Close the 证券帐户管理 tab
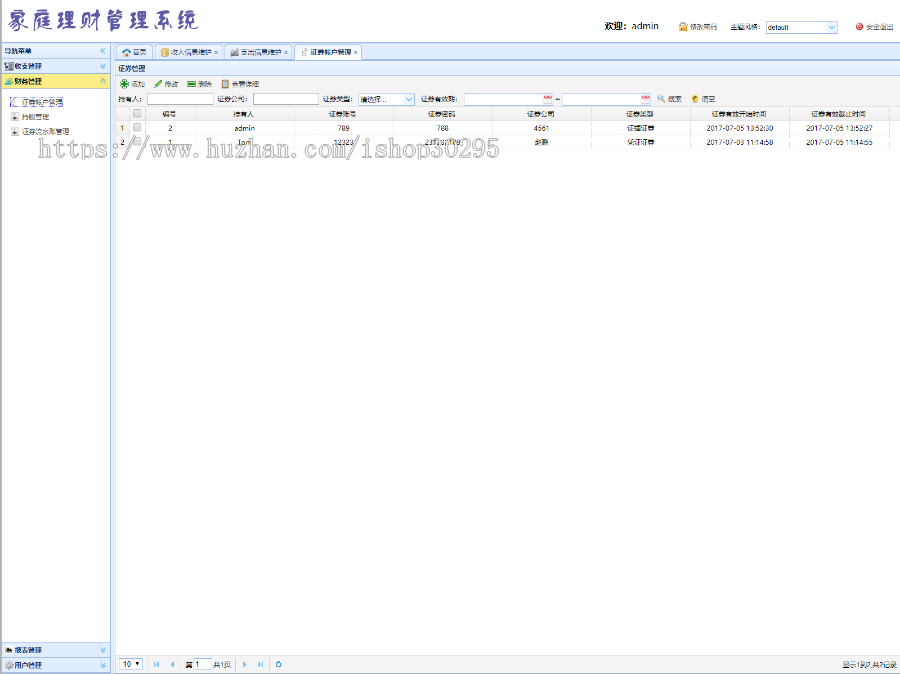Screen dimensions: 900x674 click(356, 52)
